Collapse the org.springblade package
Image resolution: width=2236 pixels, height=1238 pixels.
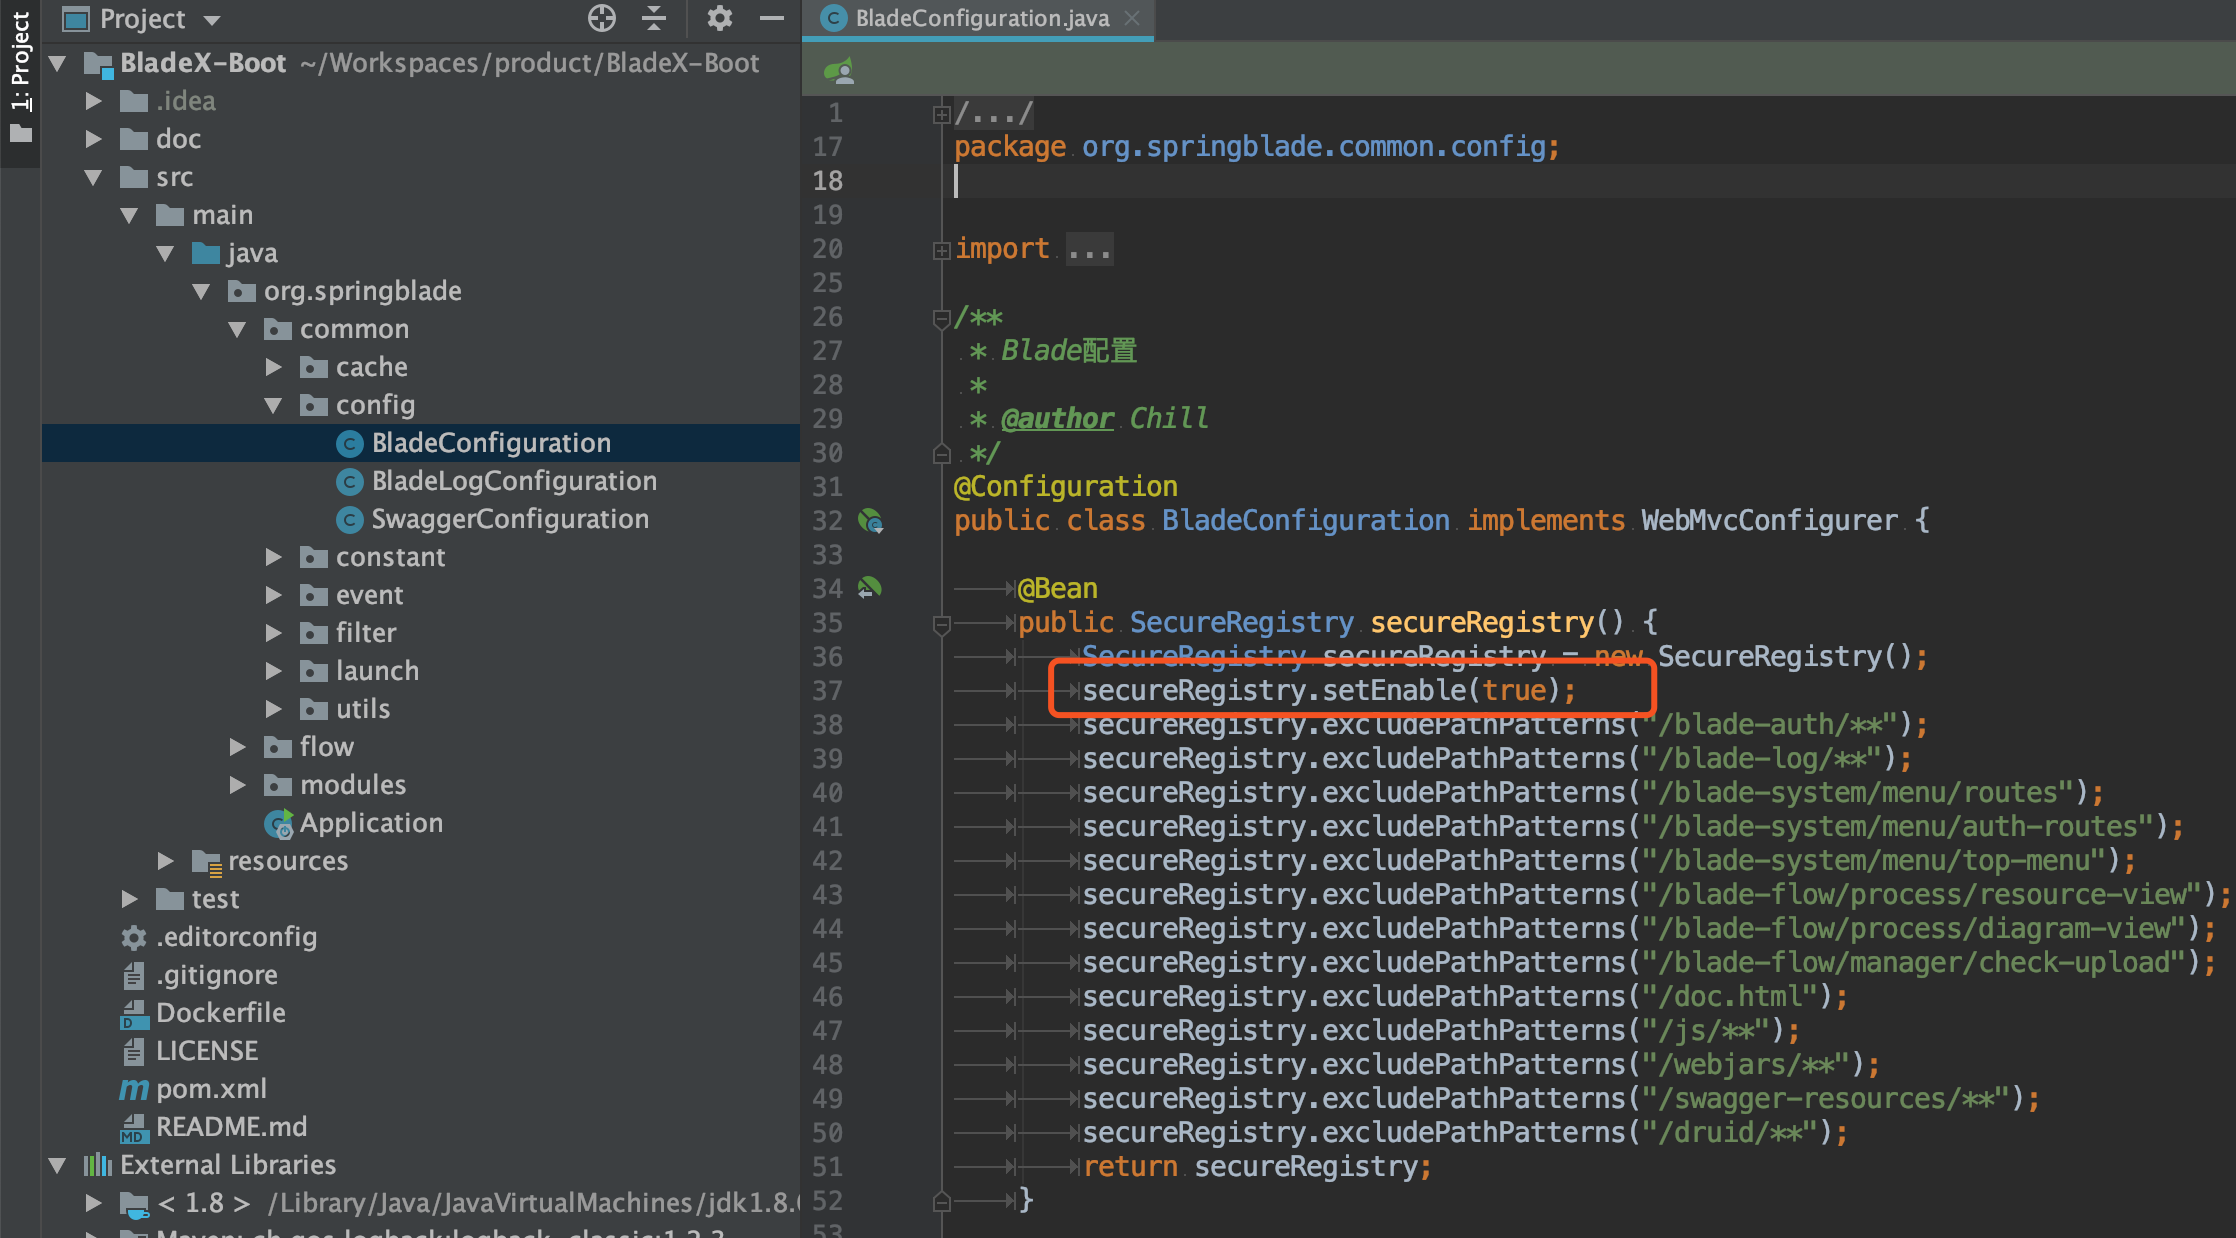pos(201,291)
